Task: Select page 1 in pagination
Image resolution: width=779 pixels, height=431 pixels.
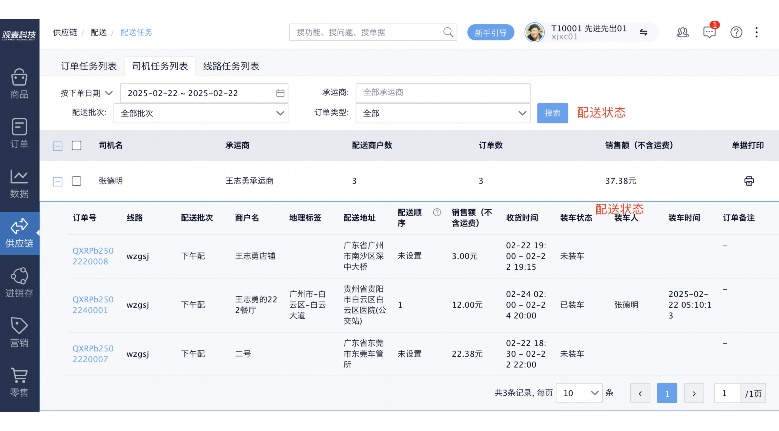Action: [667, 393]
